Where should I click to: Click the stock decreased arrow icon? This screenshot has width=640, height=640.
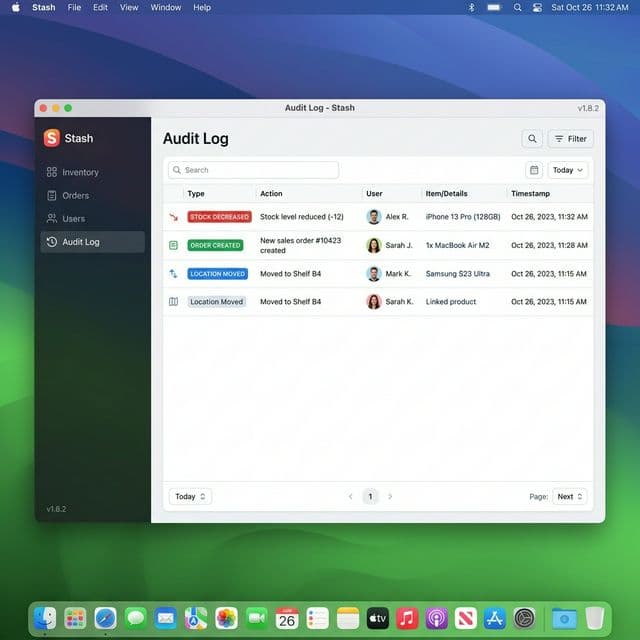[x=173, y=217]
